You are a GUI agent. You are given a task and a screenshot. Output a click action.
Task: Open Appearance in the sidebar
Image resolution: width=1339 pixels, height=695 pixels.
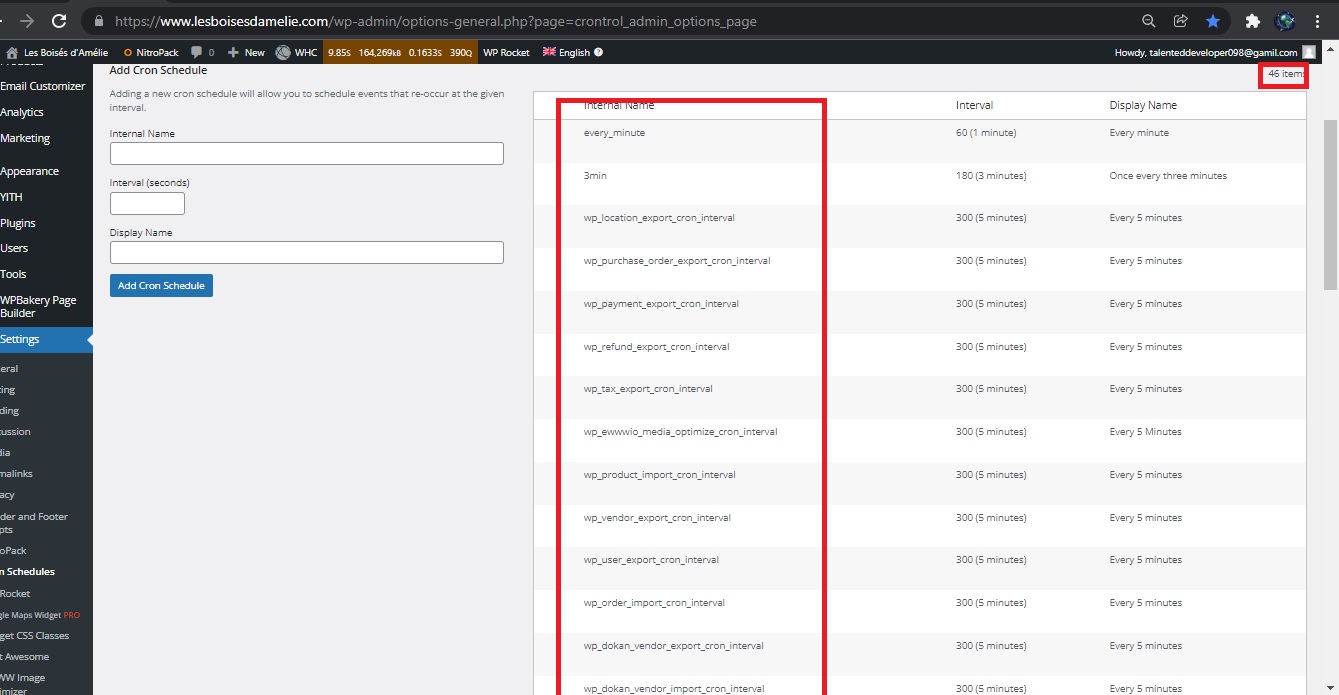tap(30, 171)
